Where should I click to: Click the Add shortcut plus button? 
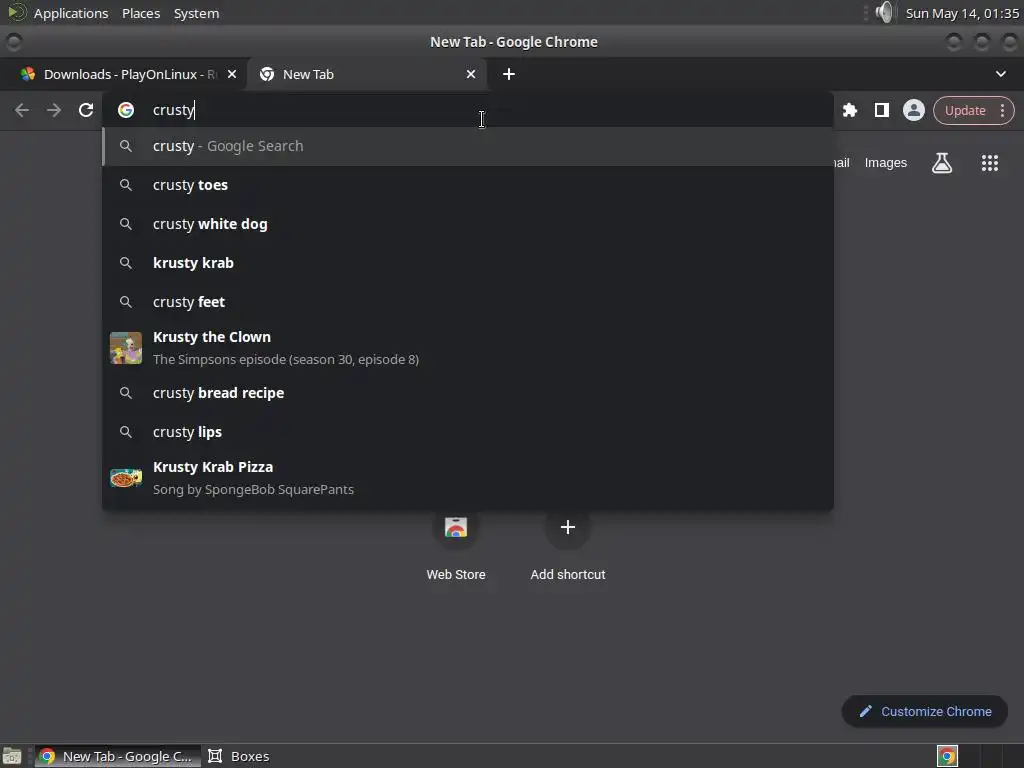tap(568, 527)
